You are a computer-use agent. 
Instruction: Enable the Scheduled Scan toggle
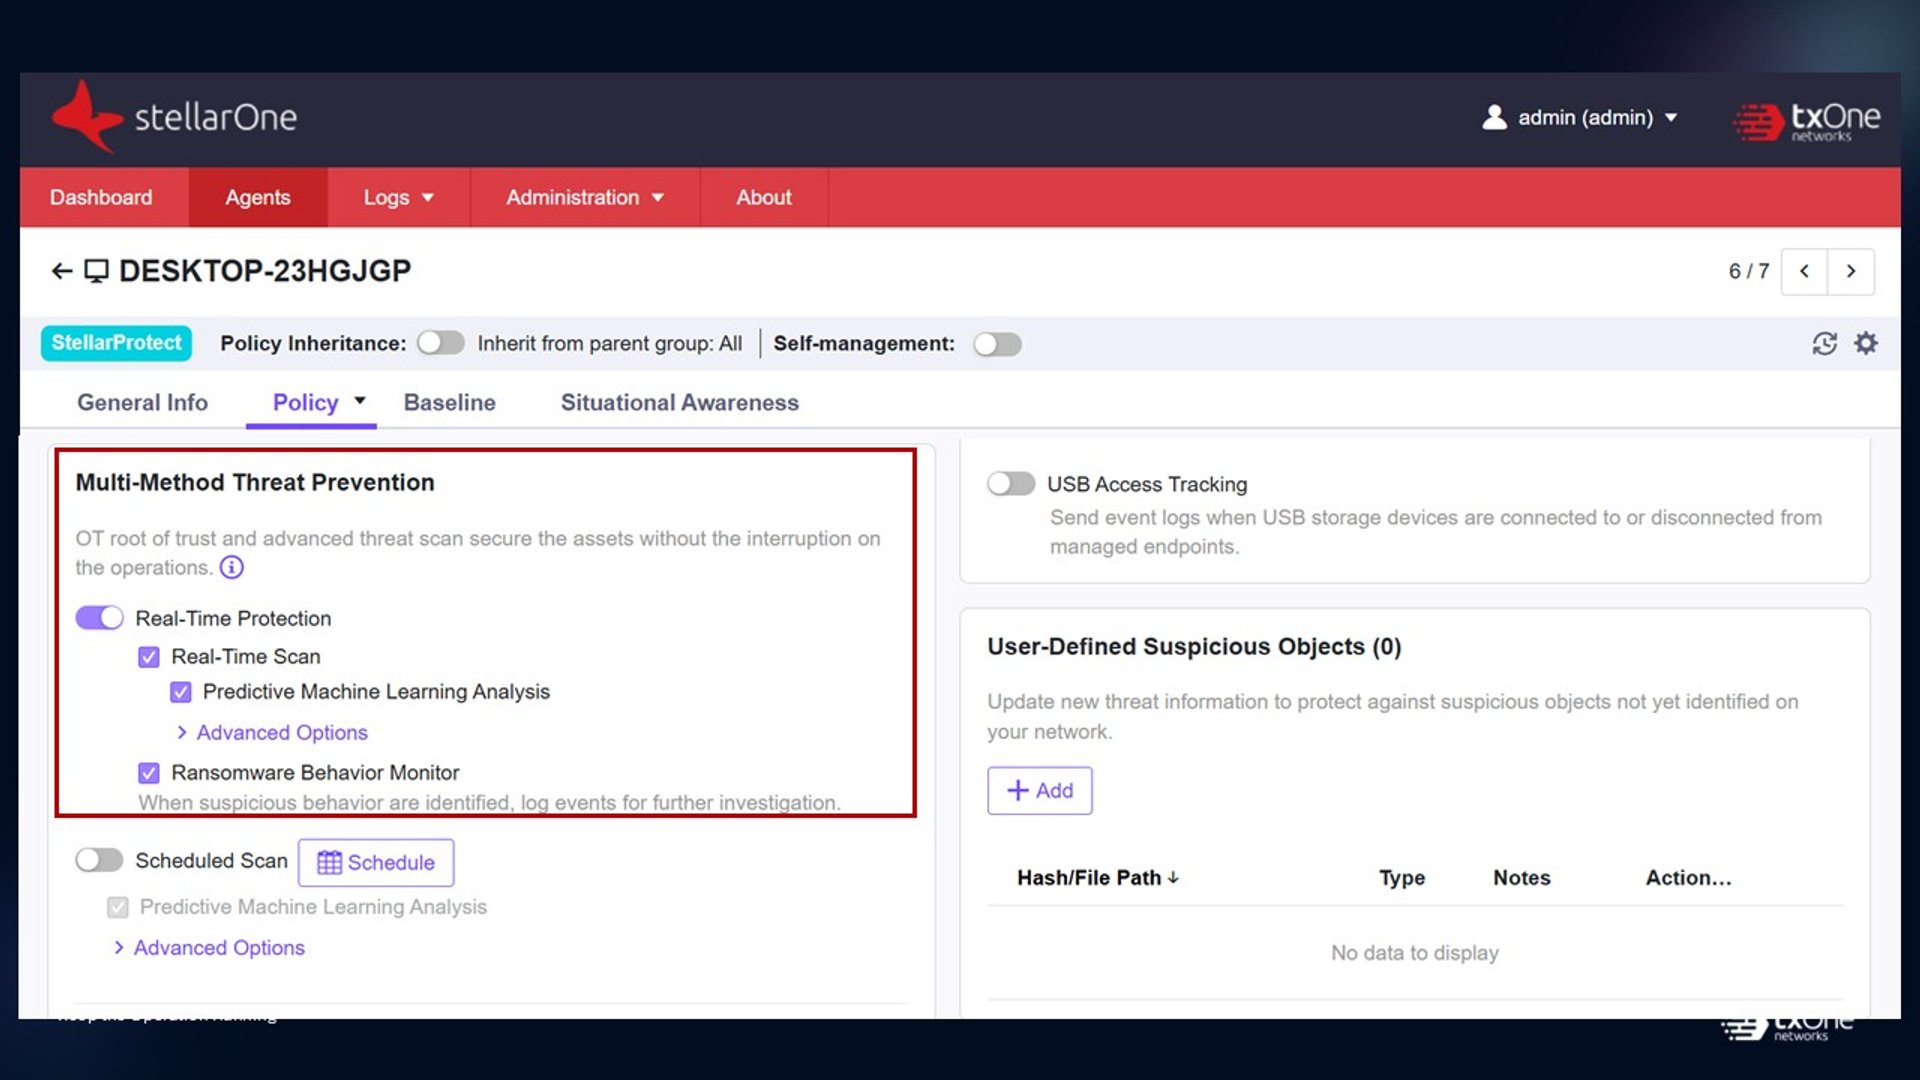[x=99, y=860]
